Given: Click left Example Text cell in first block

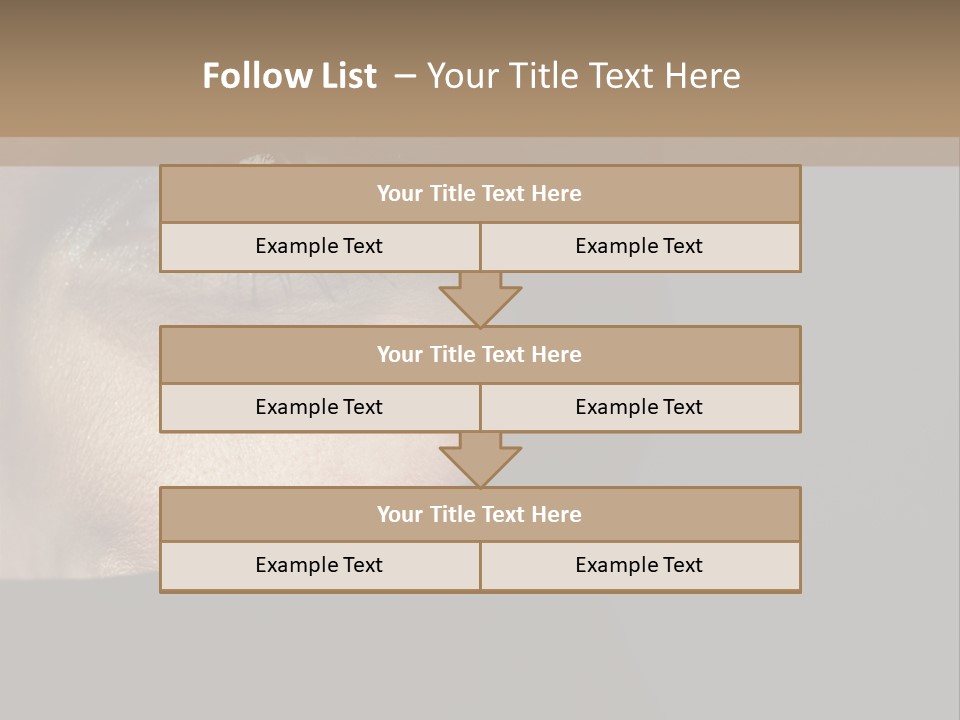Looking at the screenshot, I should tap(319, 247).
